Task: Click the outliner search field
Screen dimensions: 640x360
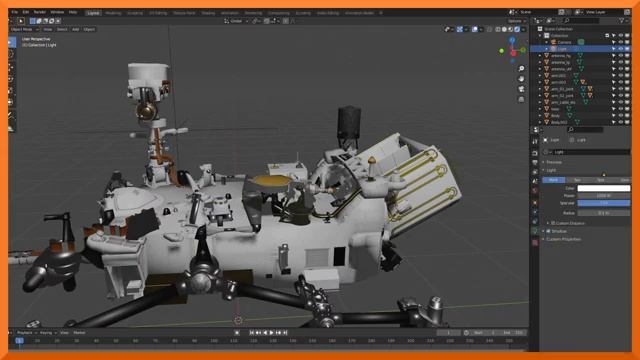Action: [581, 20]
